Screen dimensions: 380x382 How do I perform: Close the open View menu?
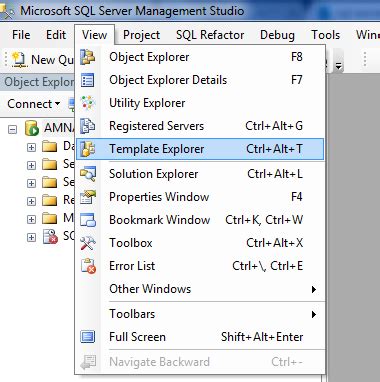[95, 35]
